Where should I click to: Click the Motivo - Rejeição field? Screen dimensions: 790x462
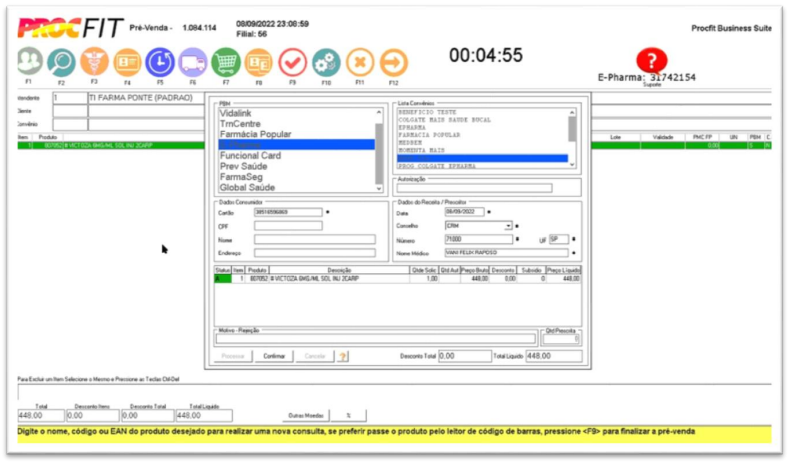point(376,339)
